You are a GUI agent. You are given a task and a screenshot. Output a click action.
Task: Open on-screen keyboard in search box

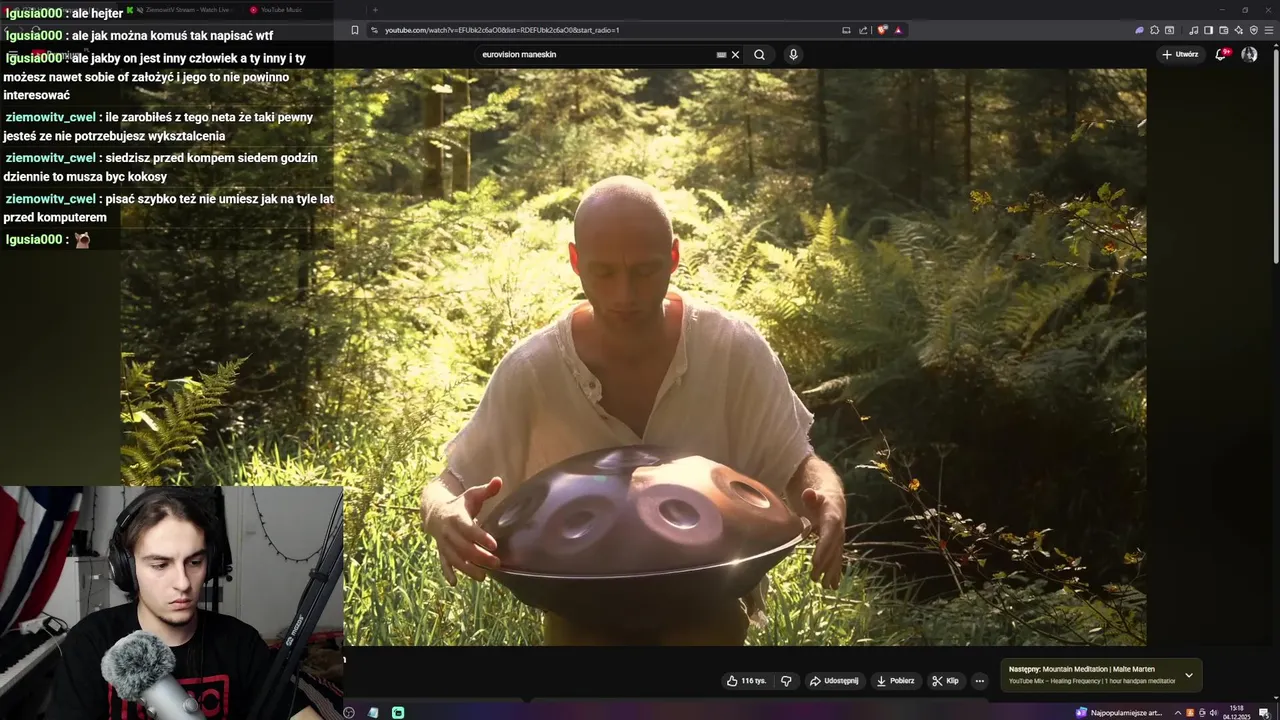click(721, 55)
